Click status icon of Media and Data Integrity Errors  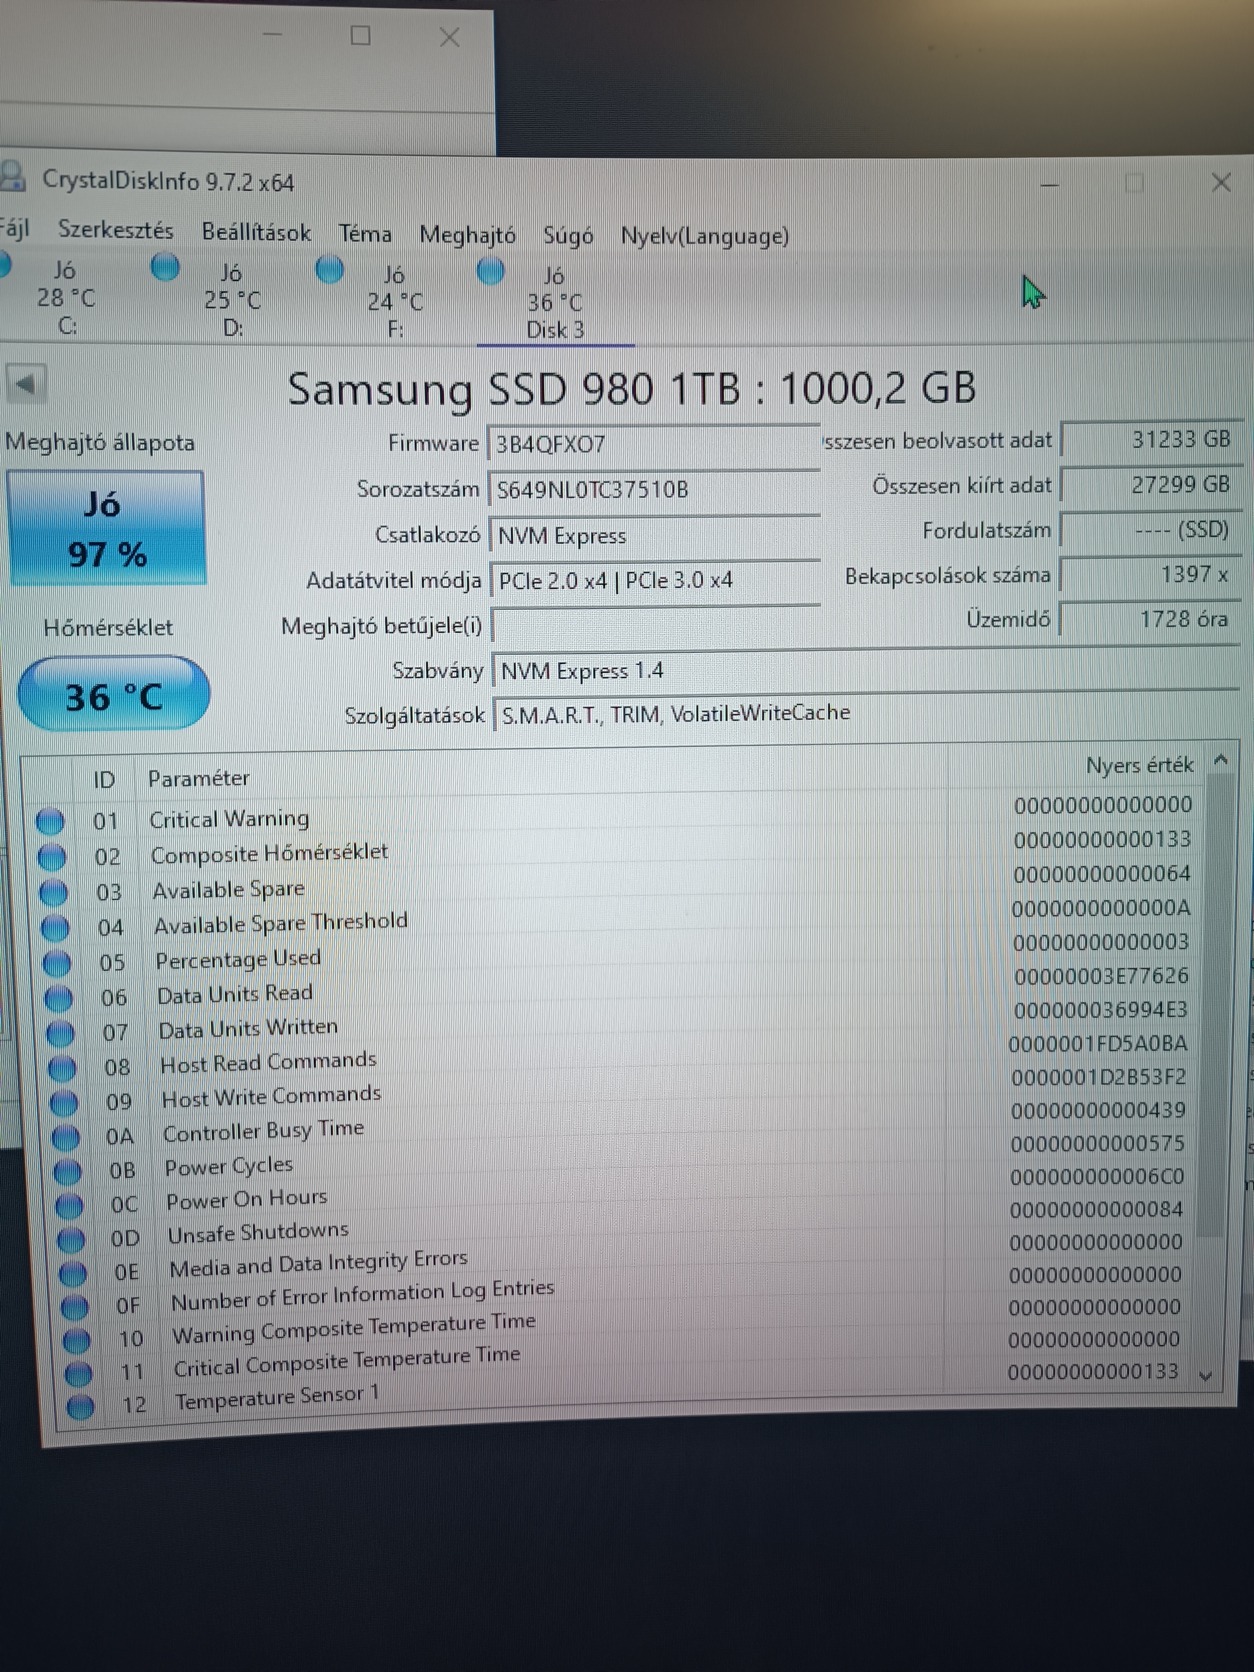coord(73,1274)
